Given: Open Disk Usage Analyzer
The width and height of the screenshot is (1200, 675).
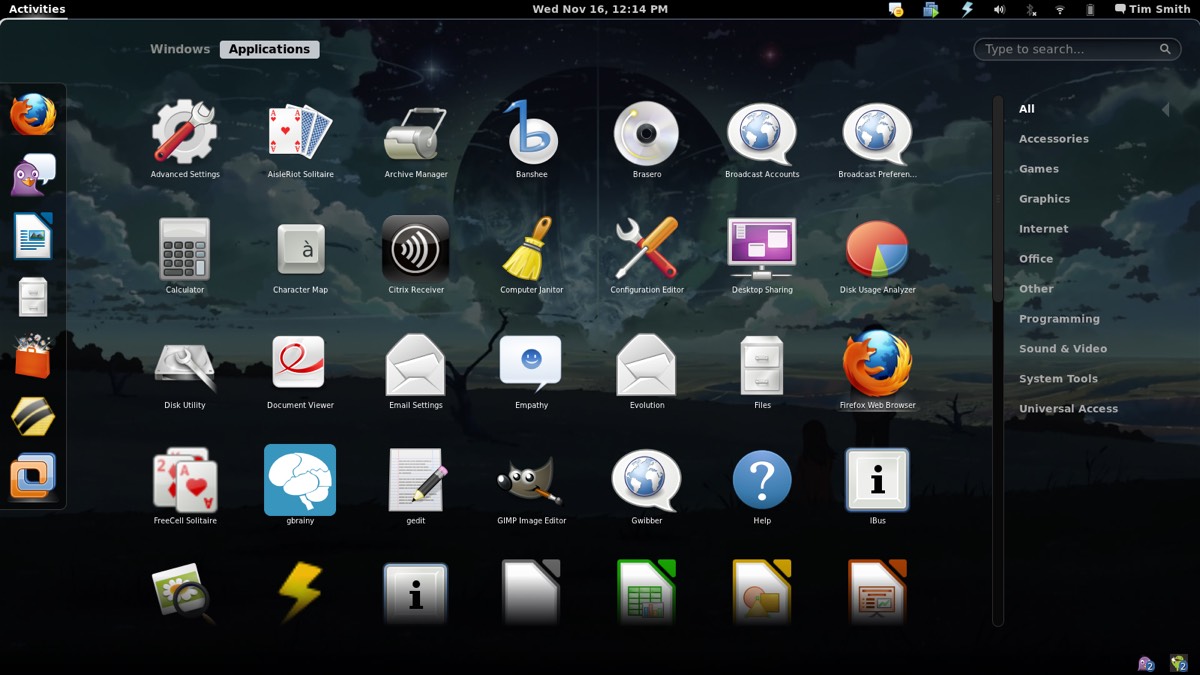Looking at the screenshot, I should (877, 250).
